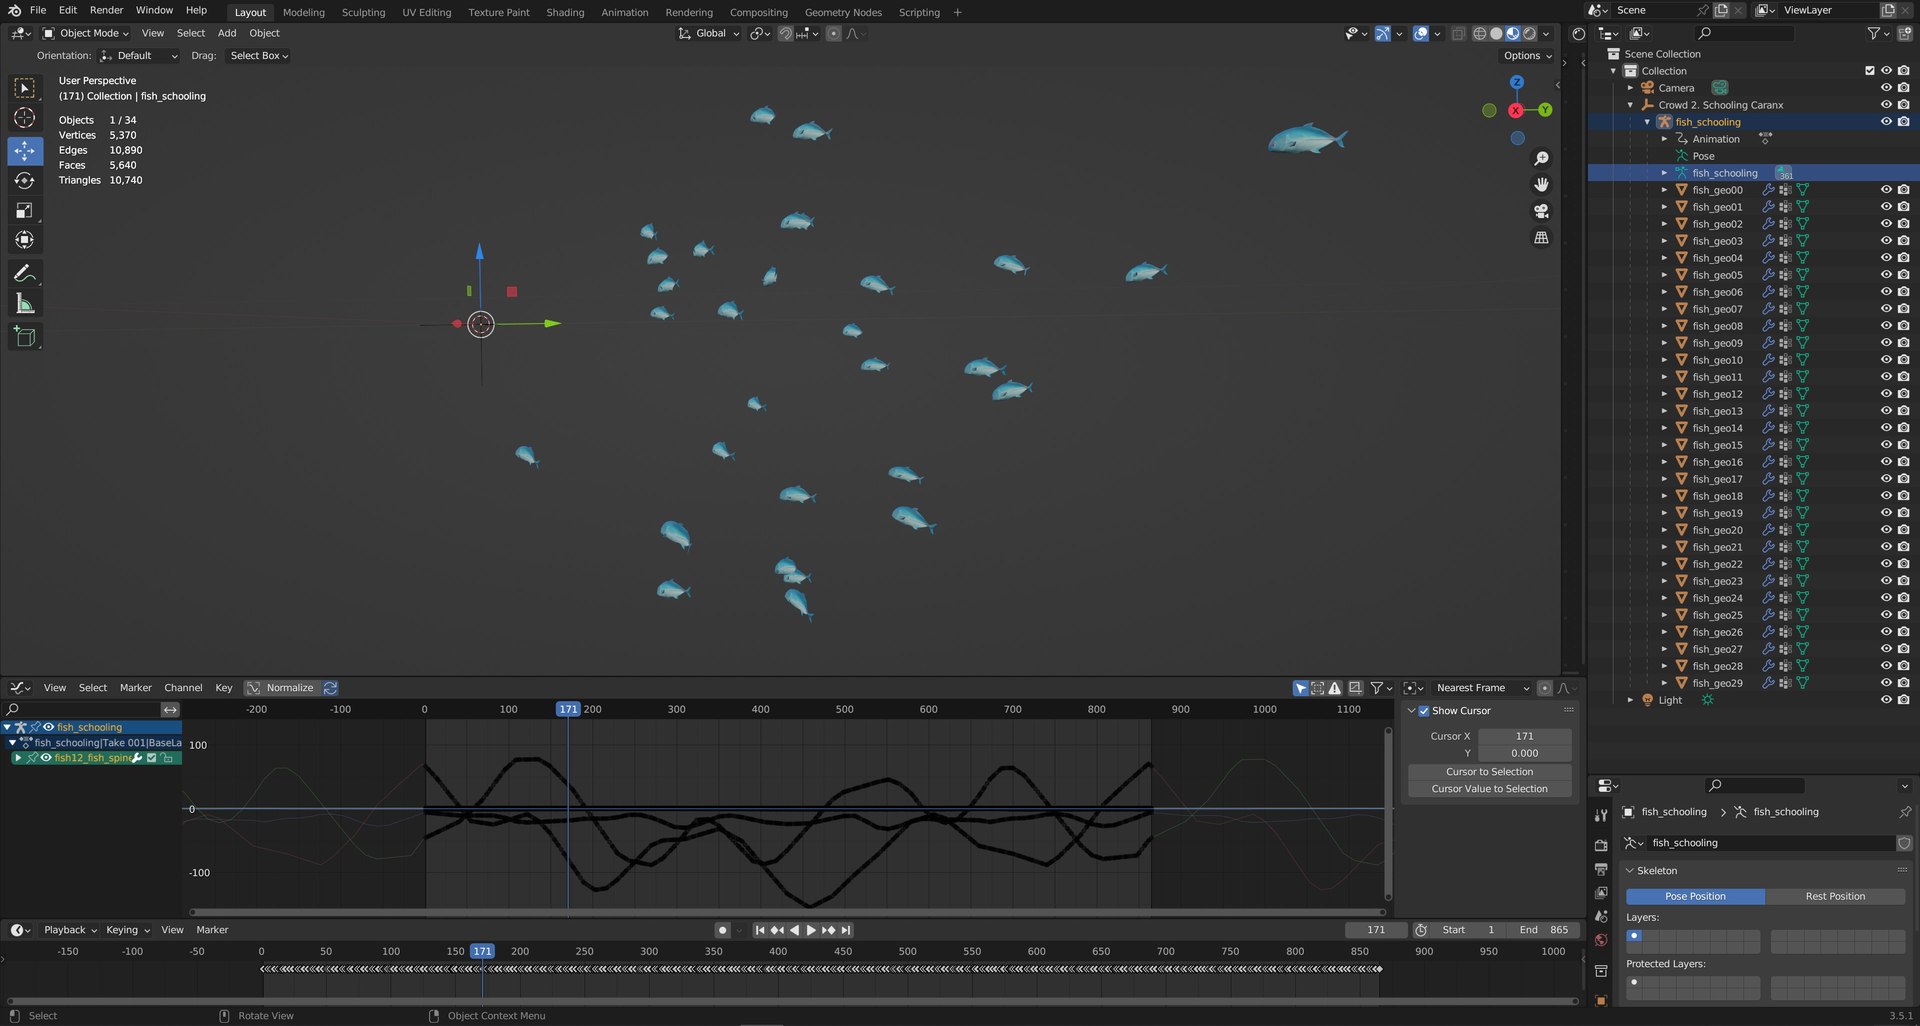Click Cursor Value to Selection button
1920x1026 pixels.
coord(1489,789)
